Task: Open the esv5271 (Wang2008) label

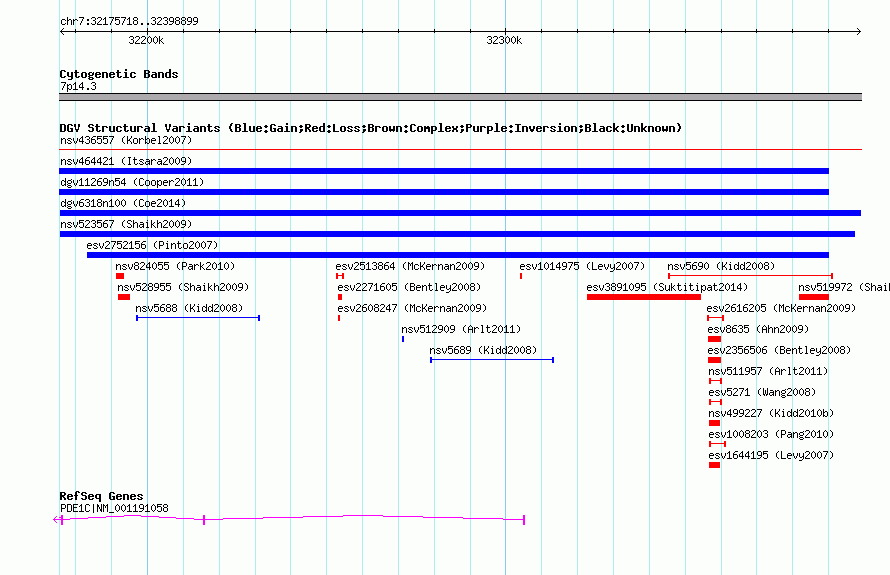Action: [762, 392]
